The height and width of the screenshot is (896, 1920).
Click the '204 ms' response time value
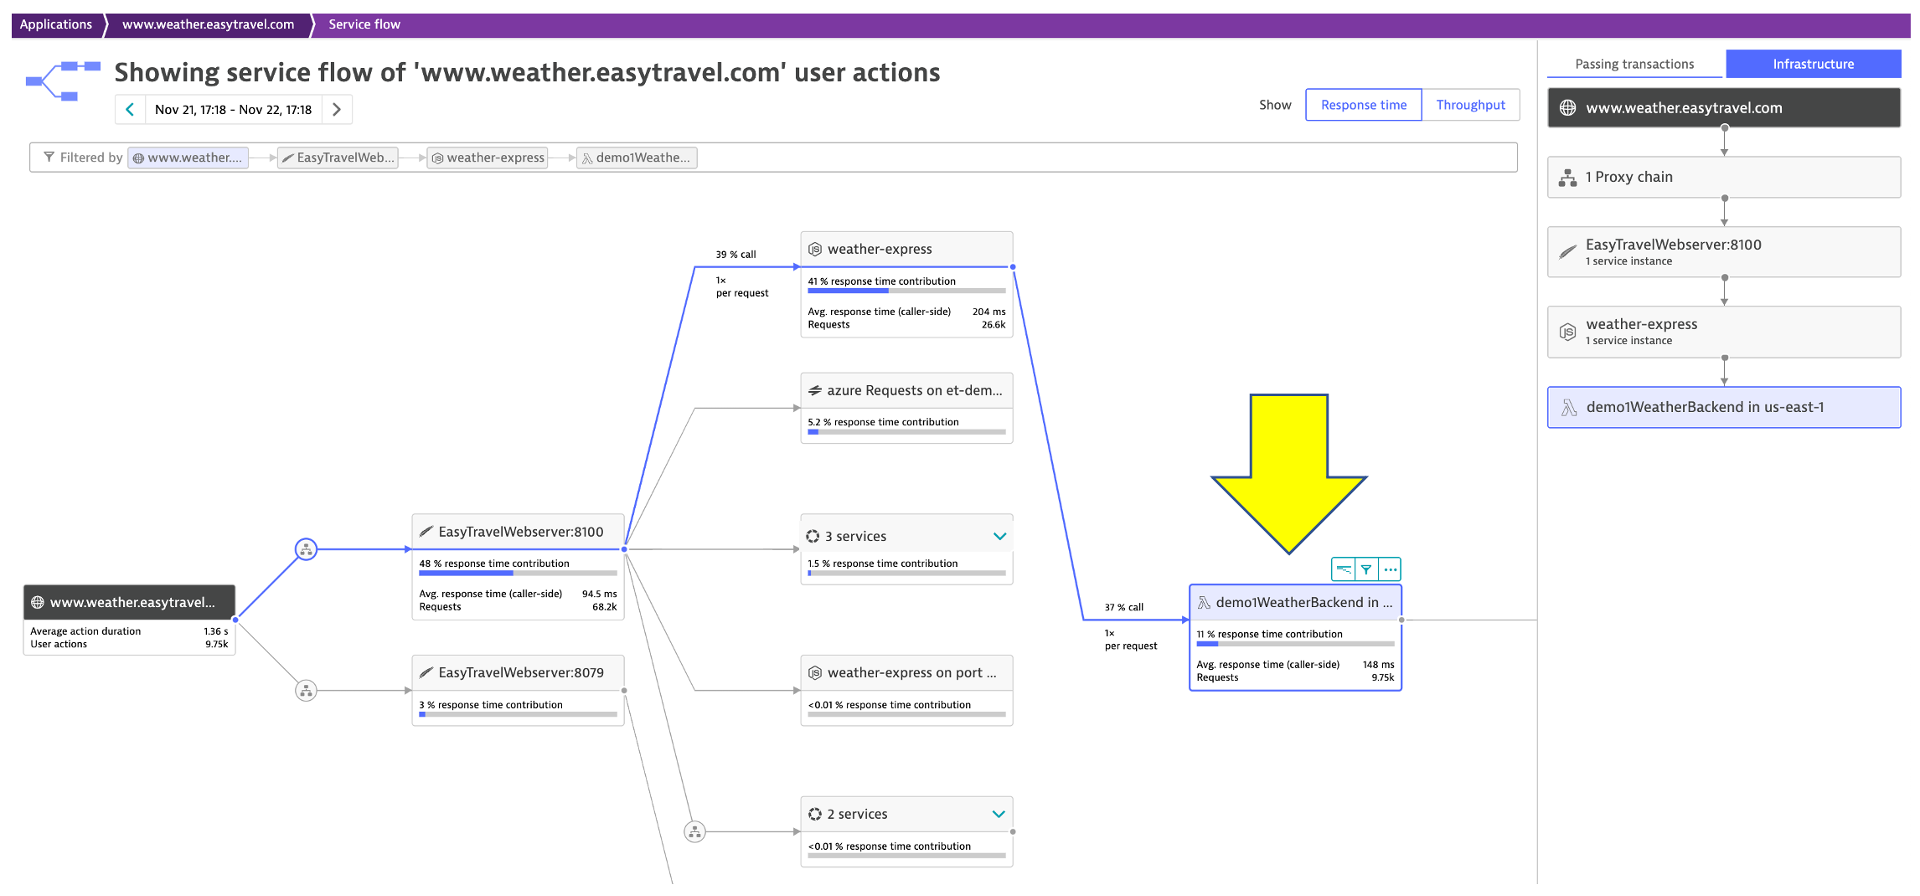click(989, 312)
